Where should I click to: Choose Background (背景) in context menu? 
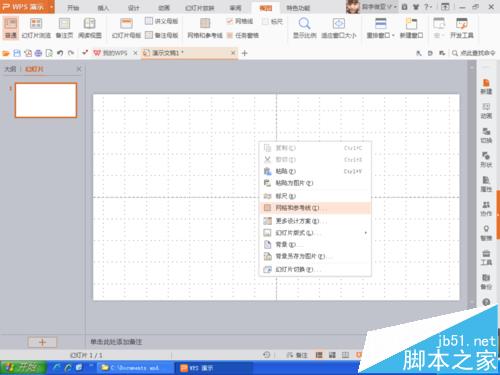click(316, 245)
